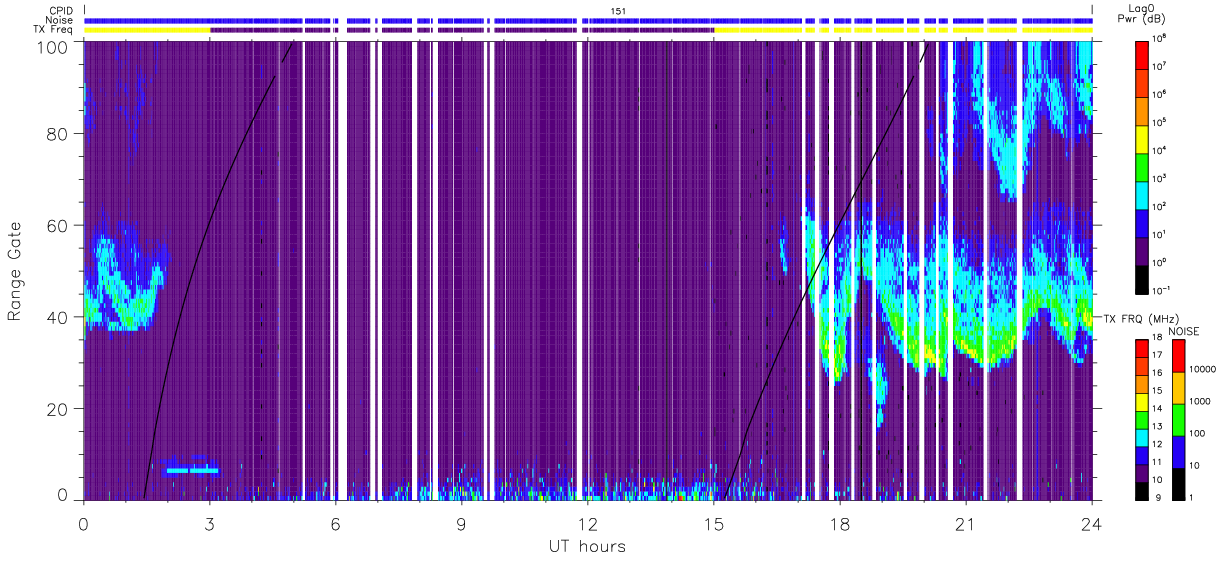Click the cyan horizontal bar near range gate 6
Viewport: 1228px width, 567px height.
point(192,470)
